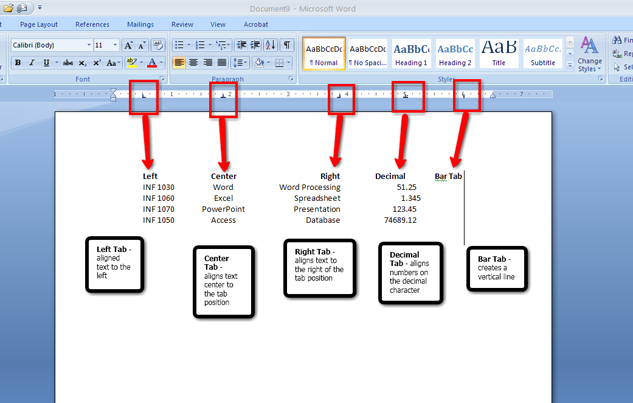This screenshot has height=403, width=633.
Task: Click the Multilevel List icon
Action: pos(221,45)
